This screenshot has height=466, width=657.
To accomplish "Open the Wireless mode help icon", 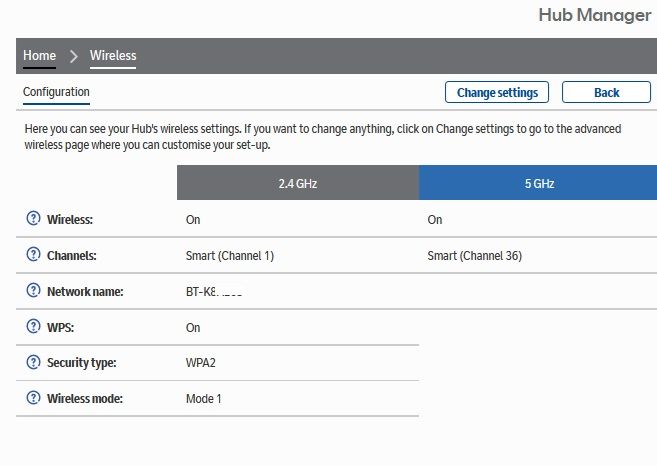I will point(33,398).
